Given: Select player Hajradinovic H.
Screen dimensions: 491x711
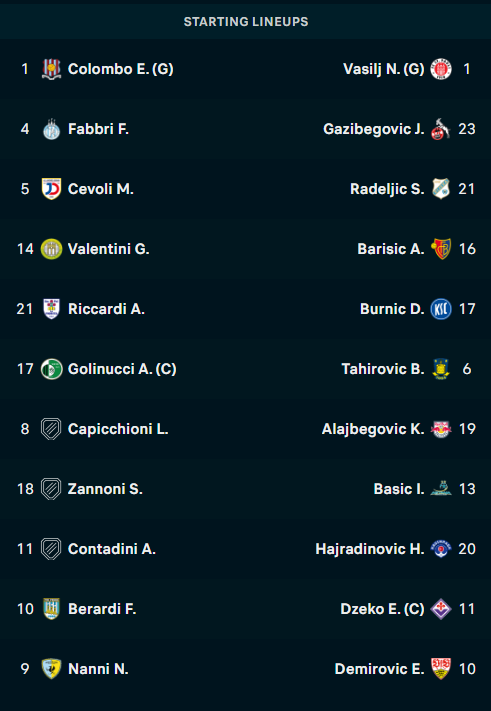Looking at the screenshot, I should pyautogui.click(x=369, y=549).
